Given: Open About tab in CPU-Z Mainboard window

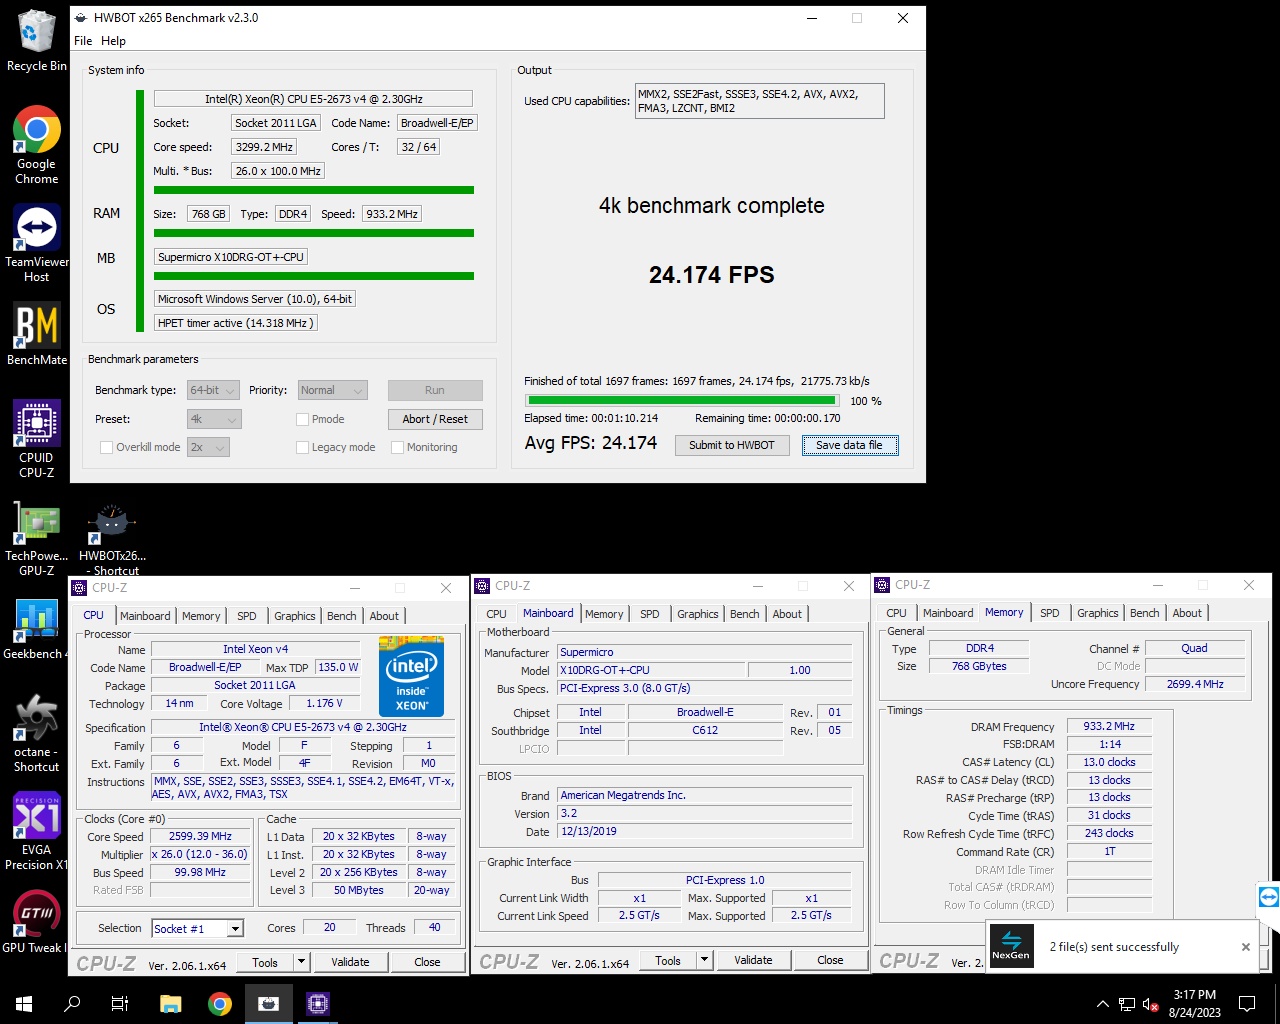Looking at the screenshot, I should (x=787, y=614).
